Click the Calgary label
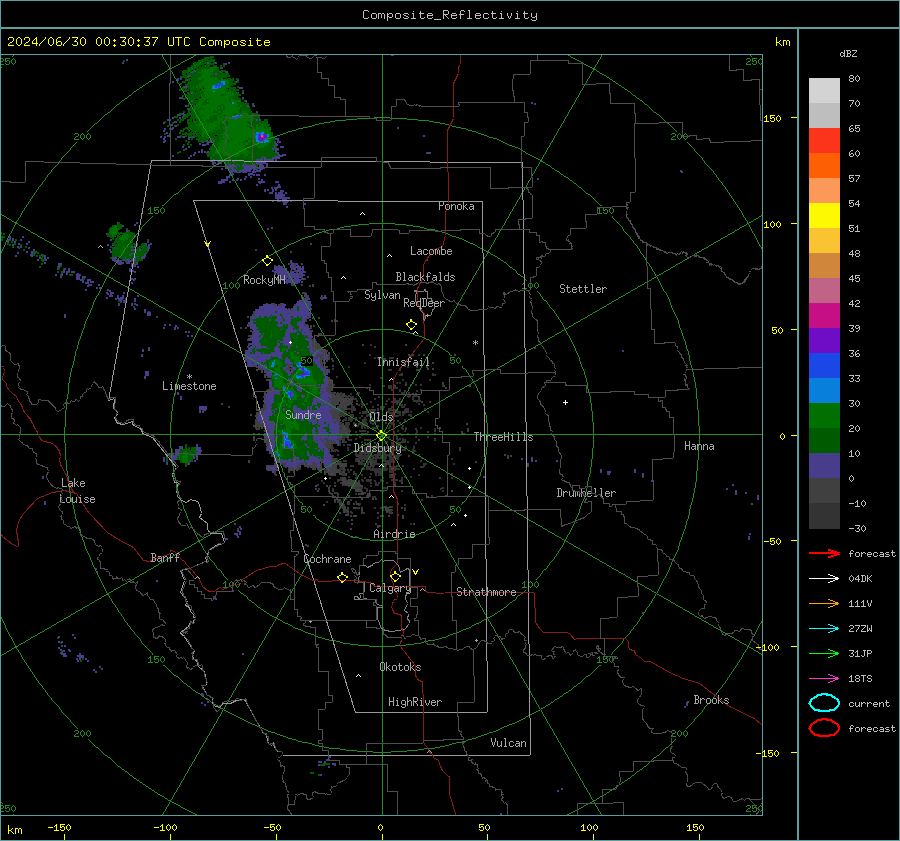 [390, 588]
